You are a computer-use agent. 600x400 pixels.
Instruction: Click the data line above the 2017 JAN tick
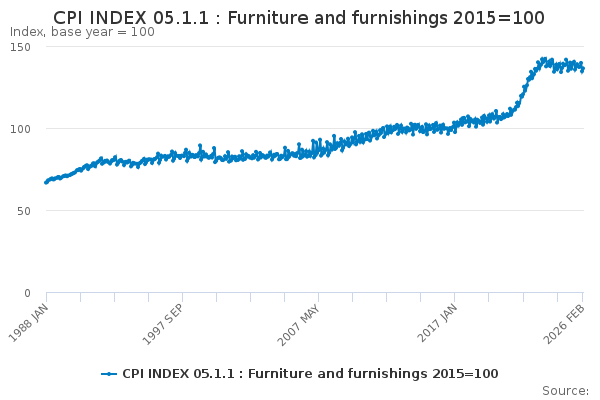(455, 124)
